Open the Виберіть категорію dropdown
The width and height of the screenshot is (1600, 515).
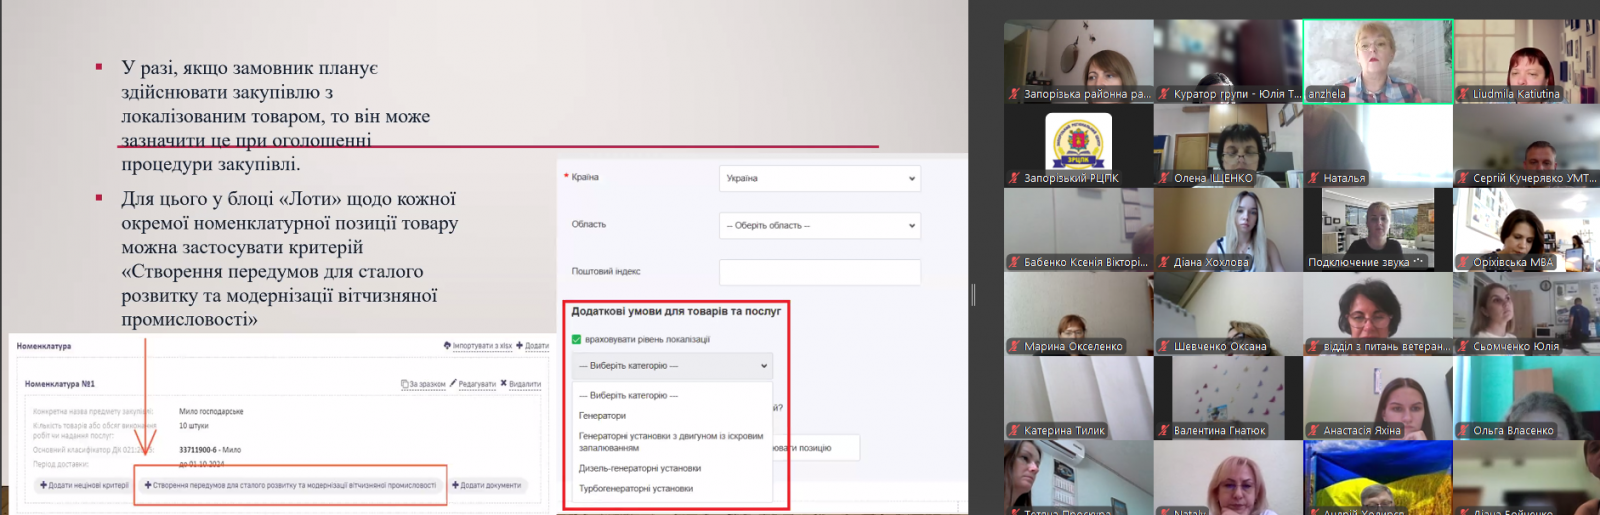(673, 366)
